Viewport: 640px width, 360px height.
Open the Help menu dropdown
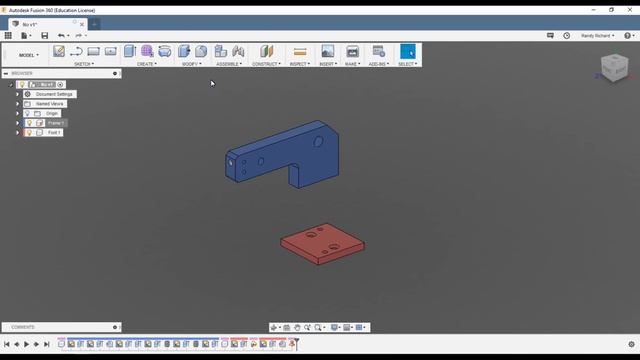click(630, 36)
